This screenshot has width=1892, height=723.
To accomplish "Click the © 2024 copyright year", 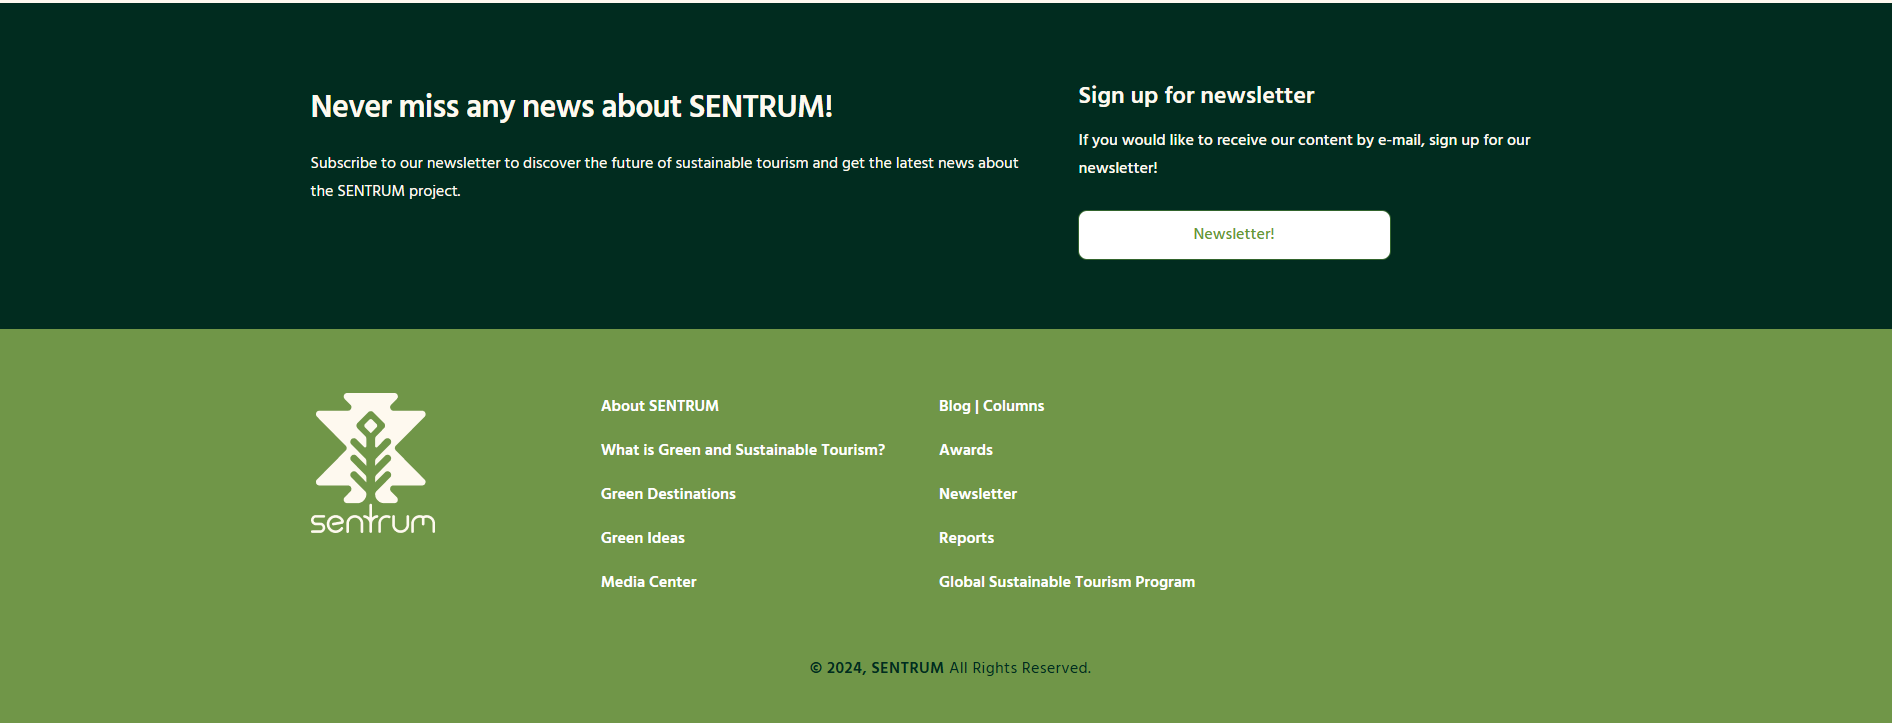I will tap(837, 668).
